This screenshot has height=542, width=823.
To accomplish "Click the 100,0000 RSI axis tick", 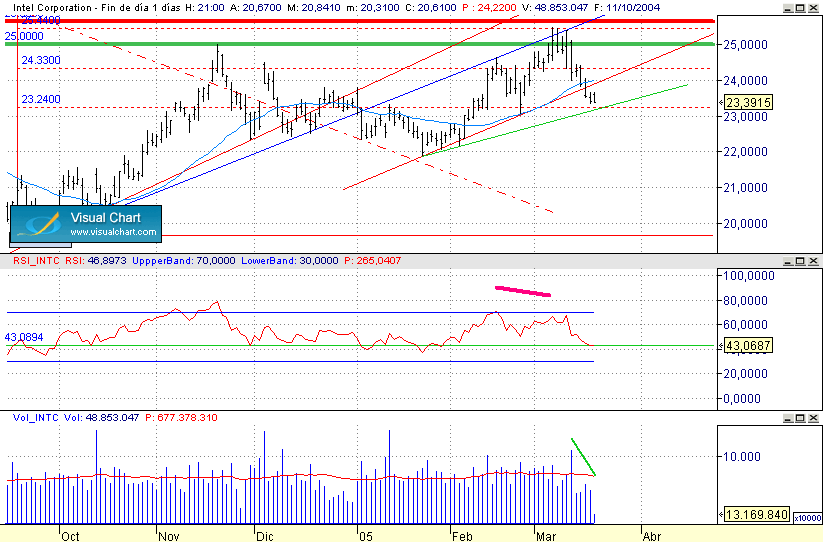I will (748, 276).
